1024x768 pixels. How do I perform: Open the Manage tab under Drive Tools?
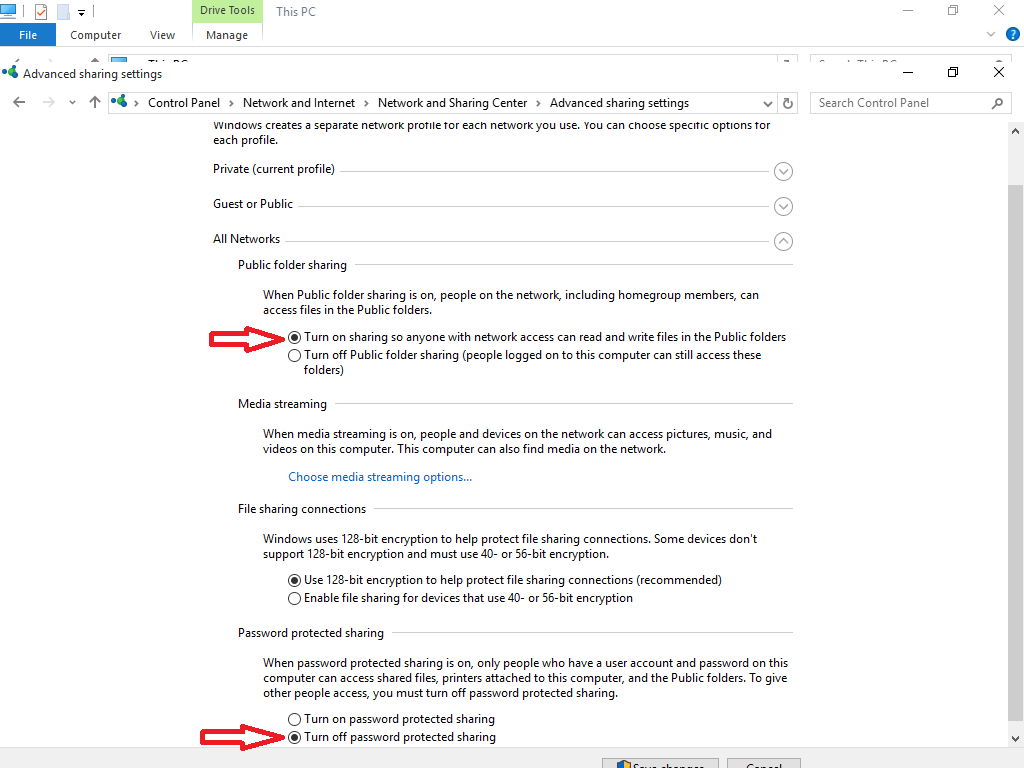(x=227, y=34)
